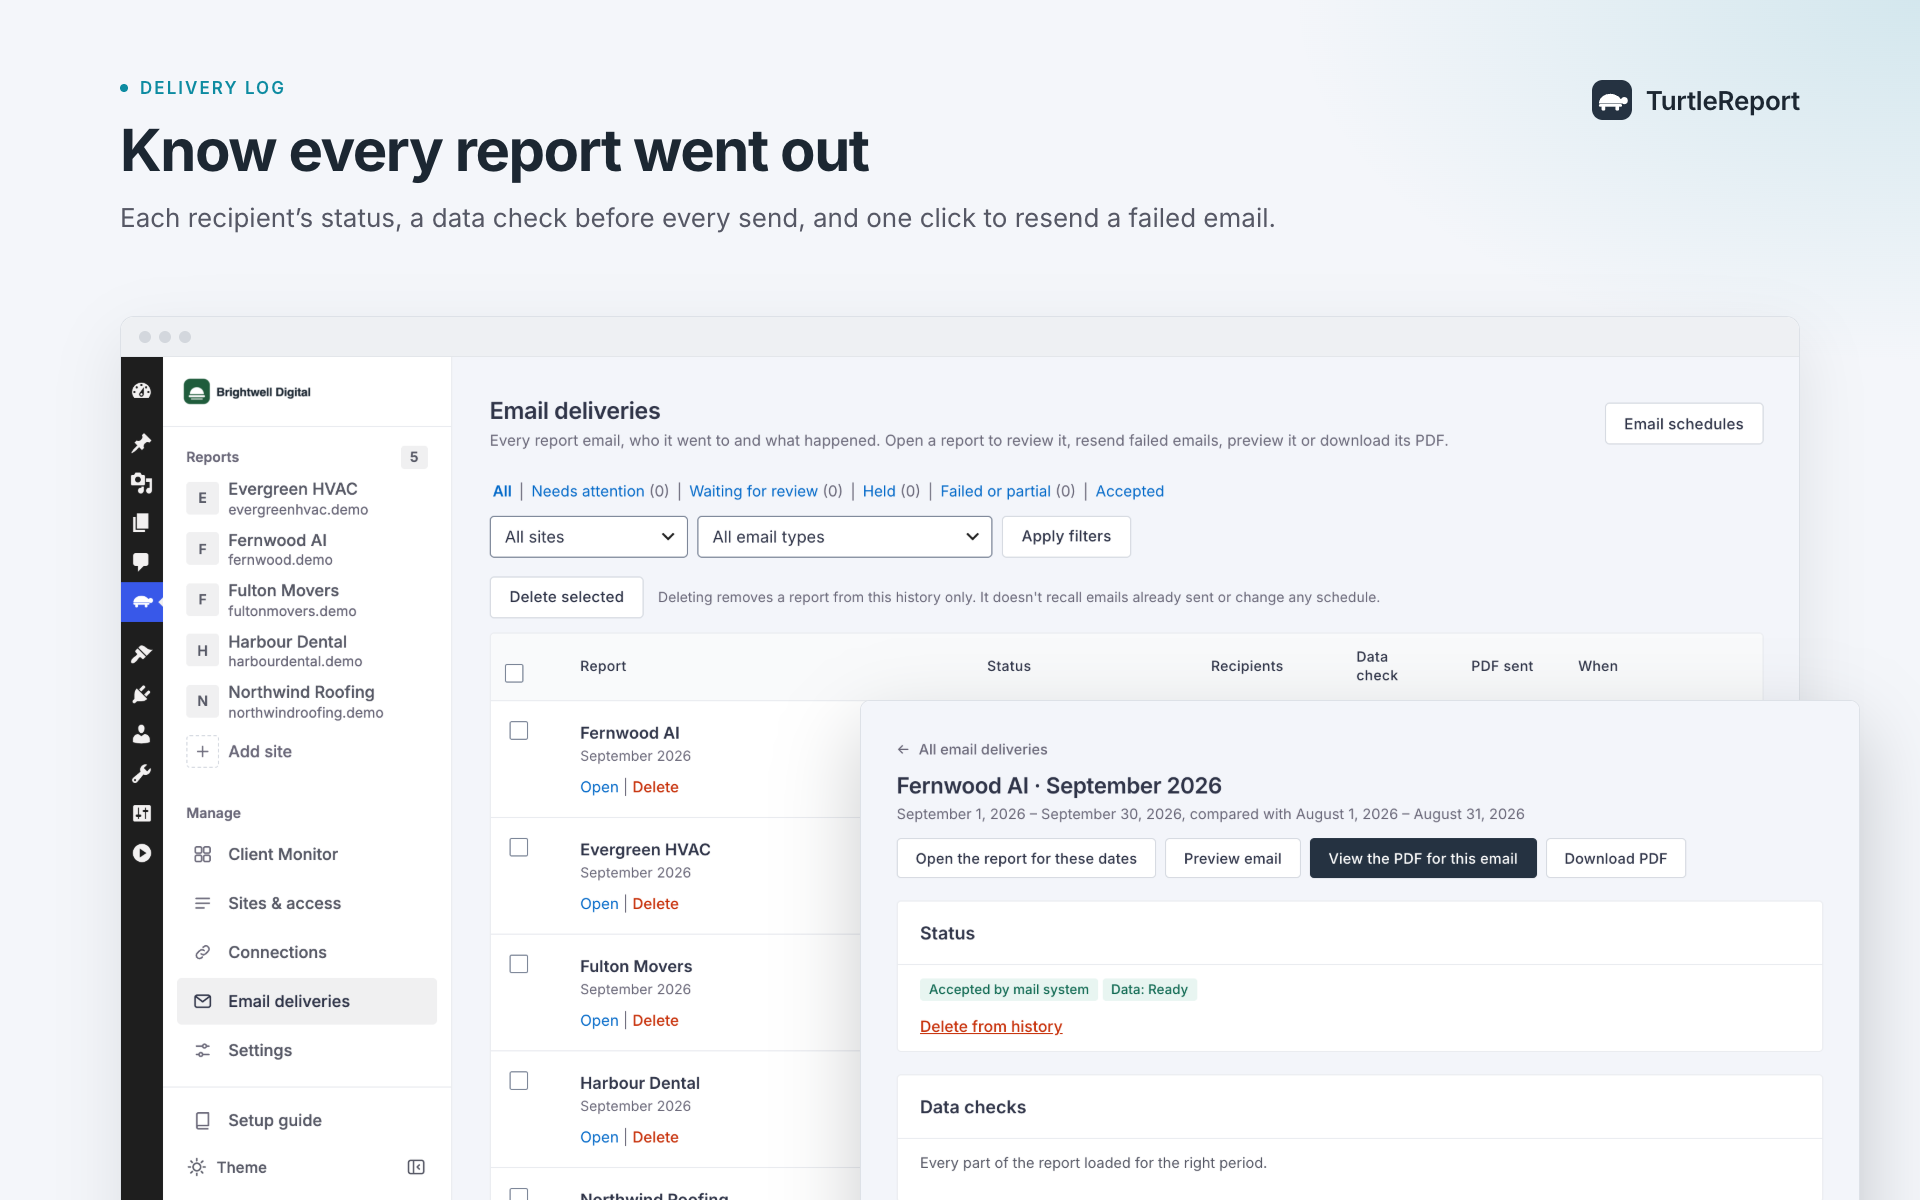Open the Appearance paintbrush icon

(x=141, y=654)
